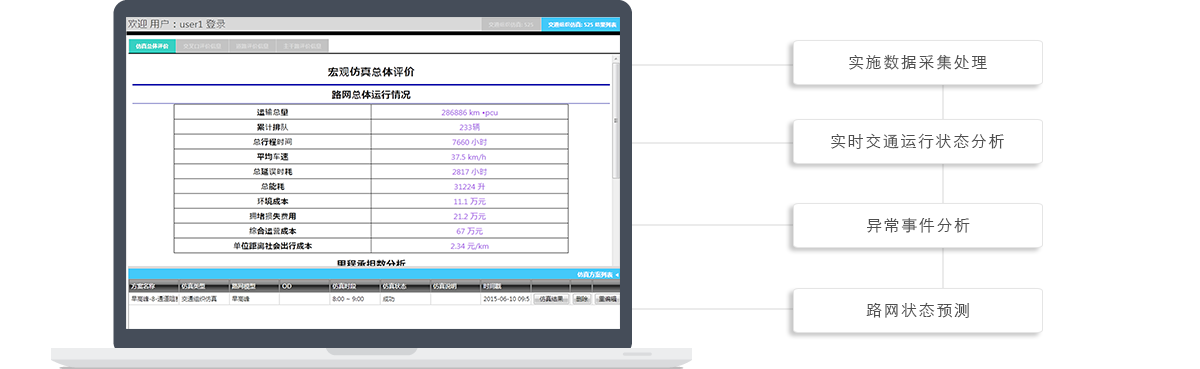Click the report's vertical scrollbar thumb
This screenshot has width=1200, height=369.
click(616, 120)
